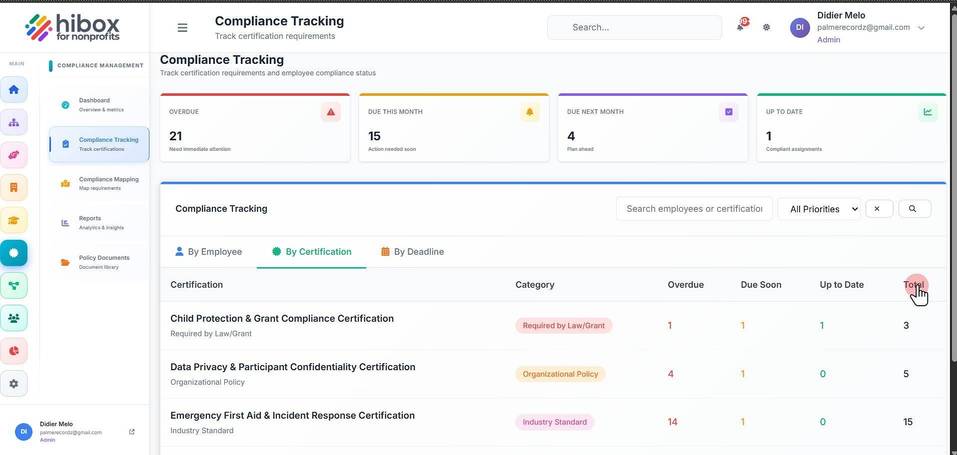Open the All Priorities dropdown
Viewport: 957px width, 455px height.
[819, 209]
